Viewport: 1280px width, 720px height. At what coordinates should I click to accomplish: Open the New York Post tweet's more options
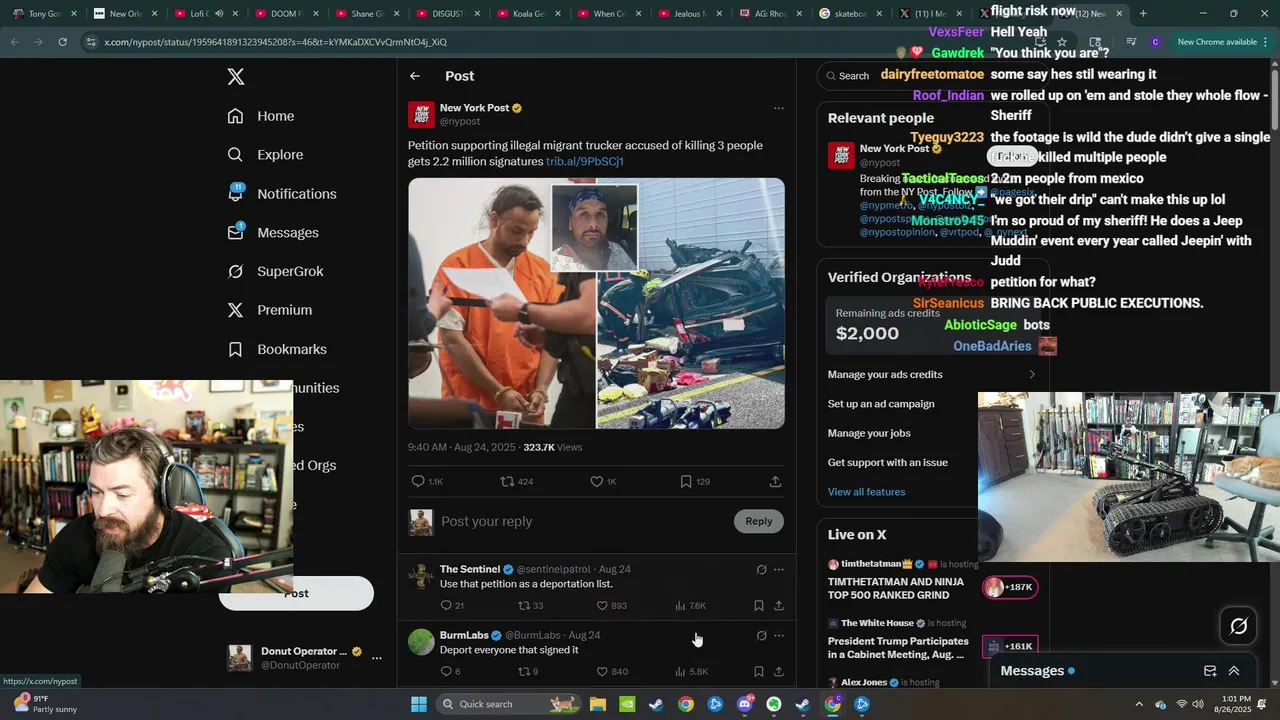click(x=779, y=108)
